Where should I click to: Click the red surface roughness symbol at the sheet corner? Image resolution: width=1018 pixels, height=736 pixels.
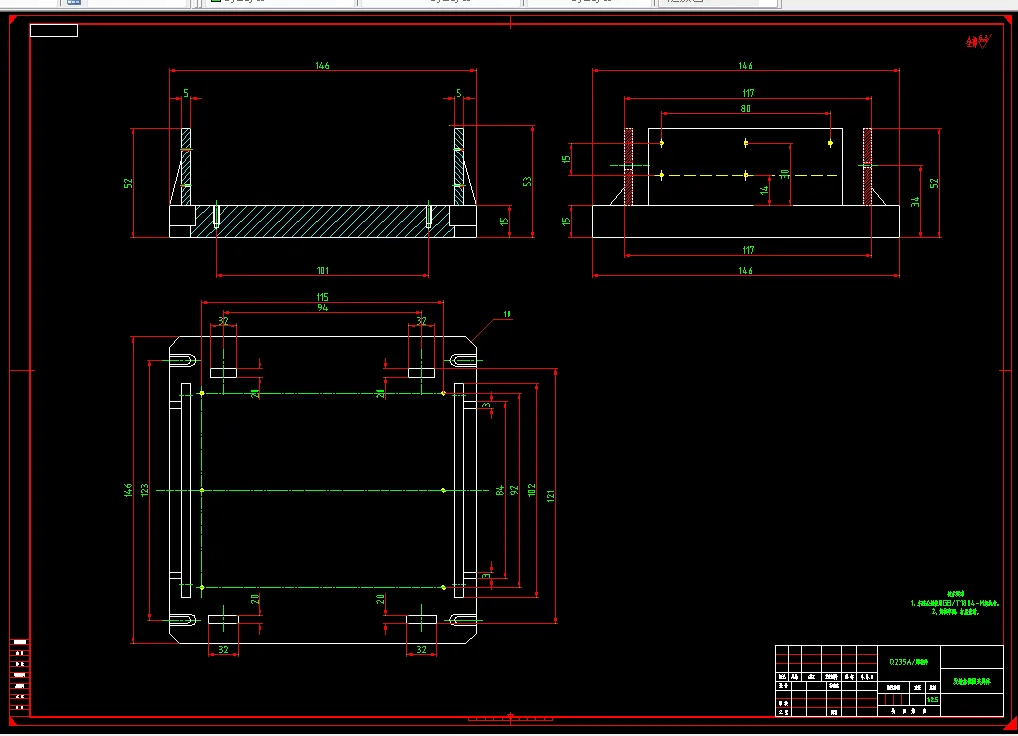(x=978, y=42)
